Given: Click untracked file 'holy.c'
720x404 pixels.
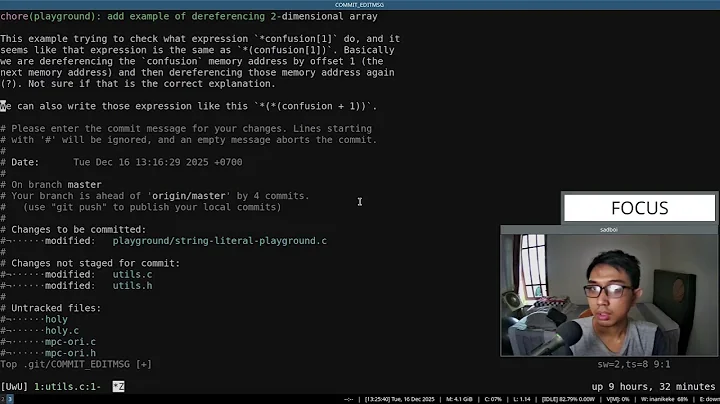Looking at the screenshot, I should click(62, 331).
